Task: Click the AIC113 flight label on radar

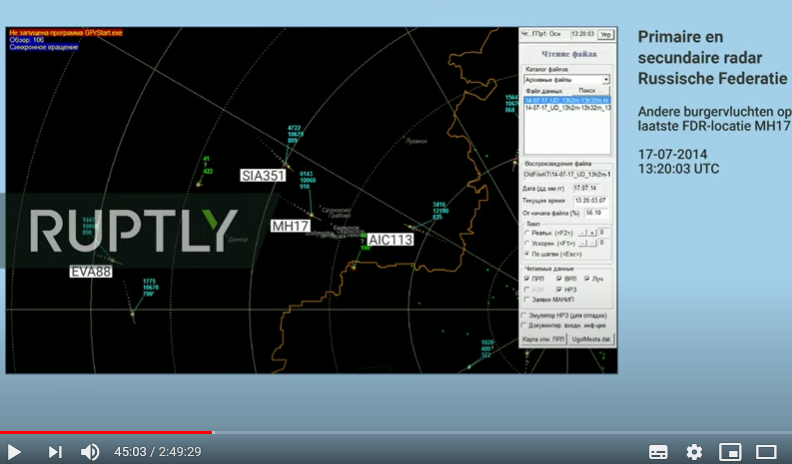Action: pyautogui.click(x=390, y=239)
